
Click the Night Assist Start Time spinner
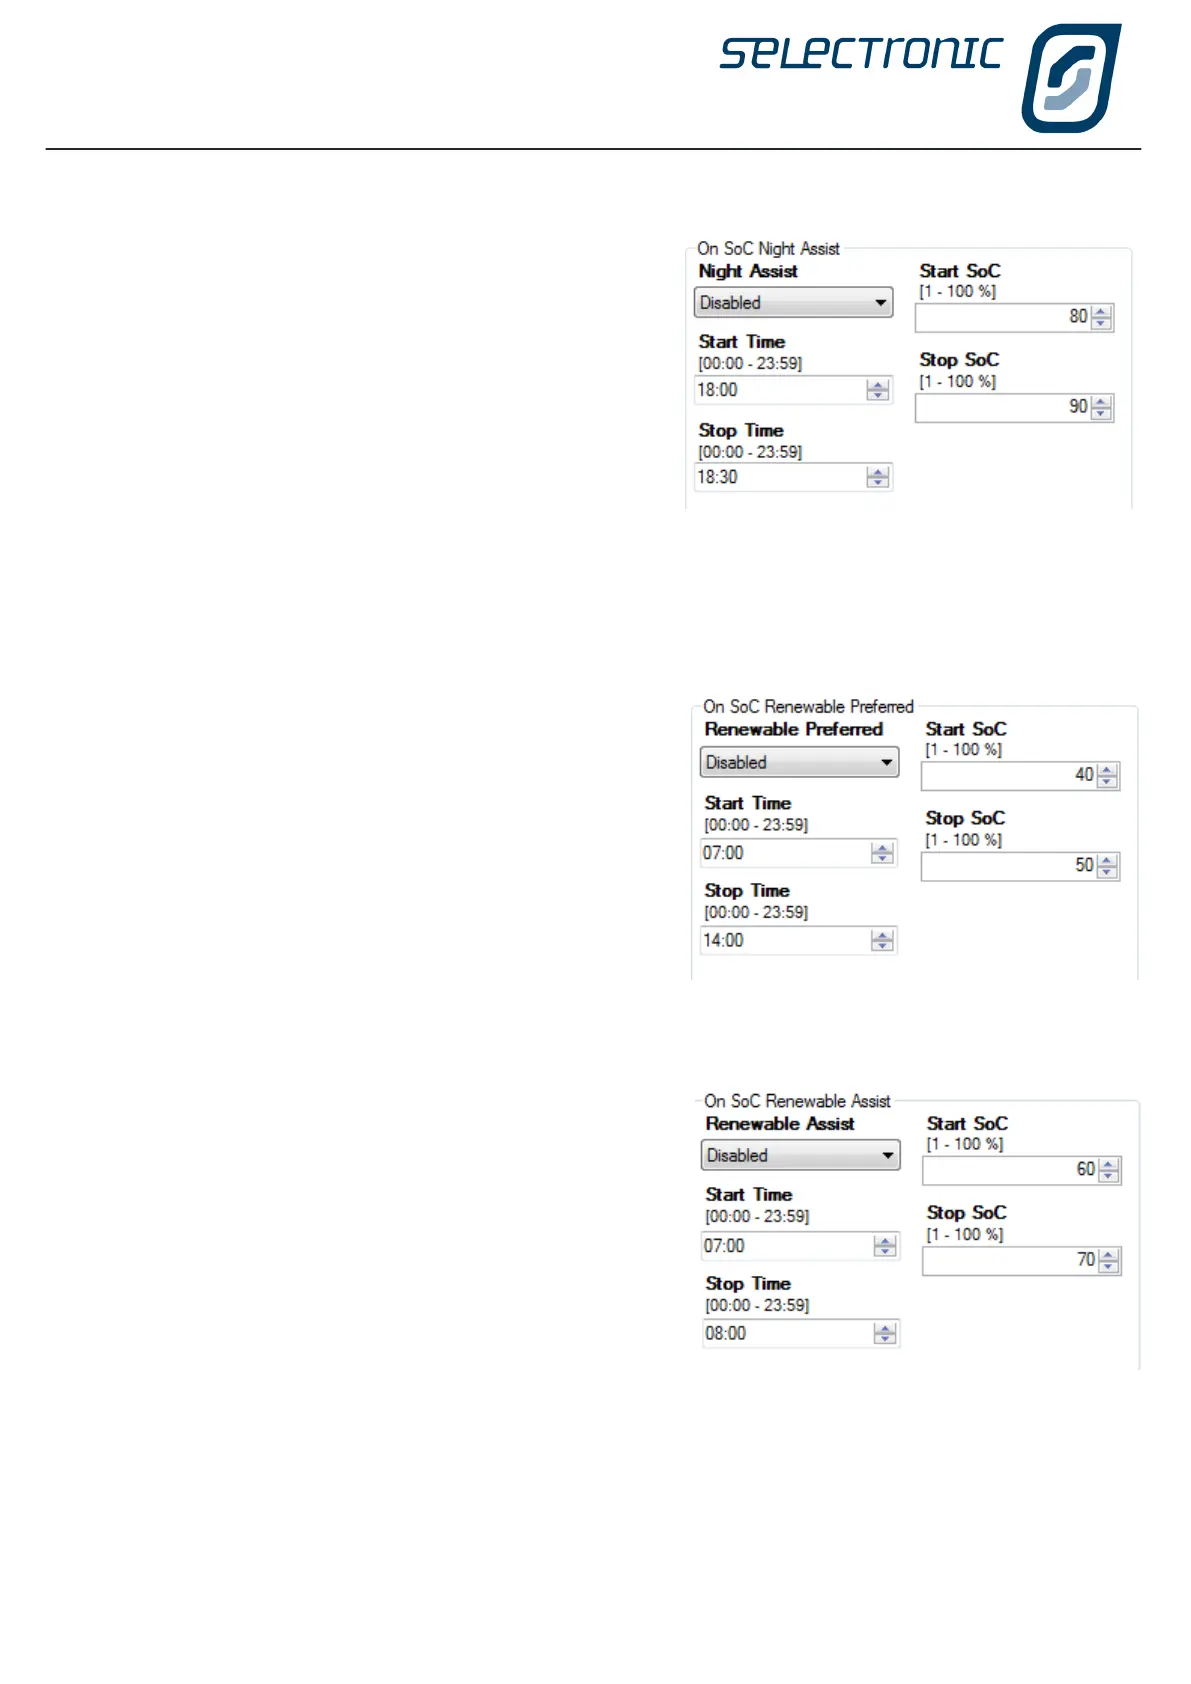[878, 390]
